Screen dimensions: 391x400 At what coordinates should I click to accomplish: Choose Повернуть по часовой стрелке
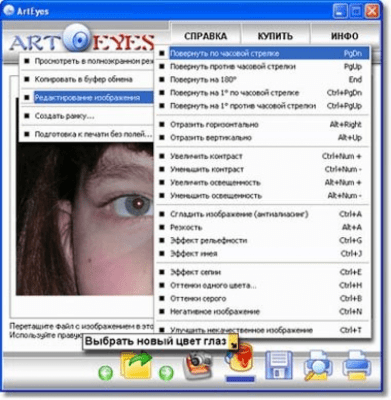[263, 53]
